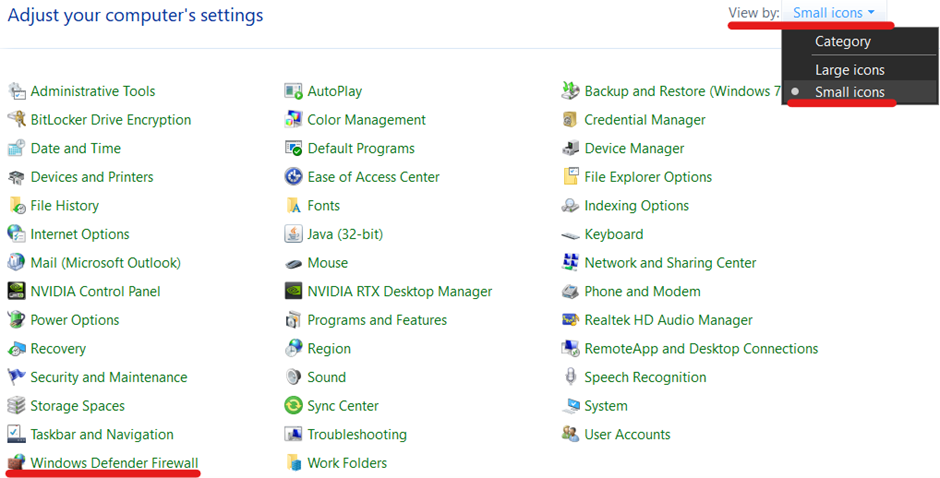The image size is (940, 478).
Task: Expand the View by Small icons dropdown
Action: click(x=833, y=13)
